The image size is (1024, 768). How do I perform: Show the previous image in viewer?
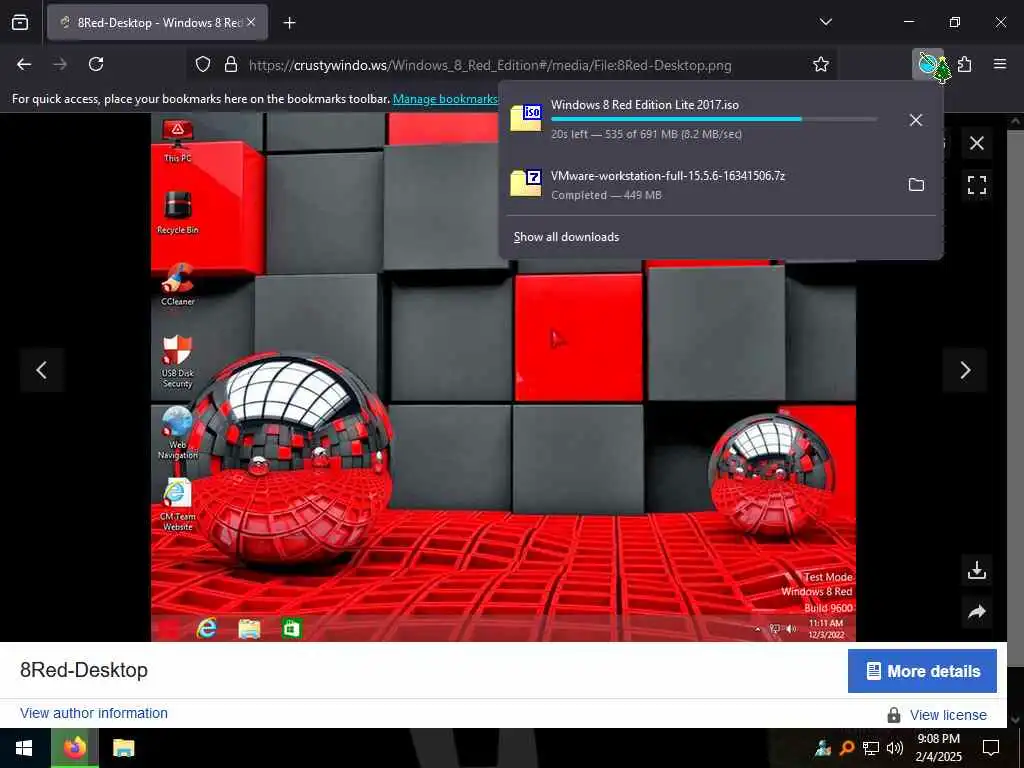click(42, 370)
